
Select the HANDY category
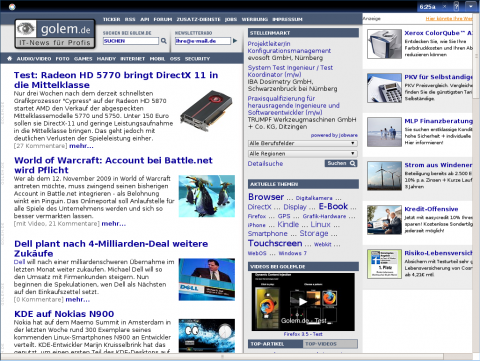point(106,59)
